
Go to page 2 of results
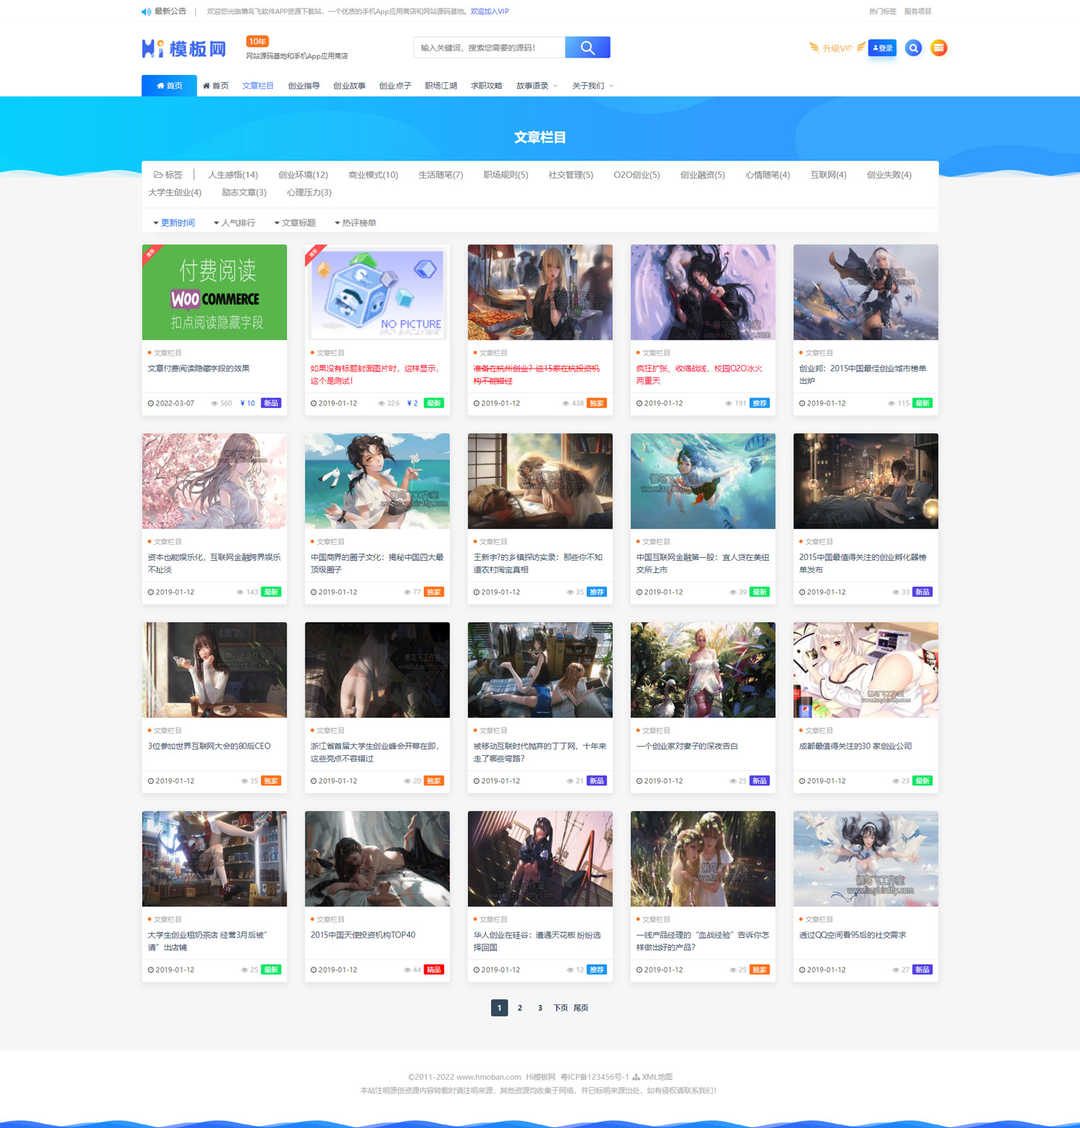[520, 1008]
